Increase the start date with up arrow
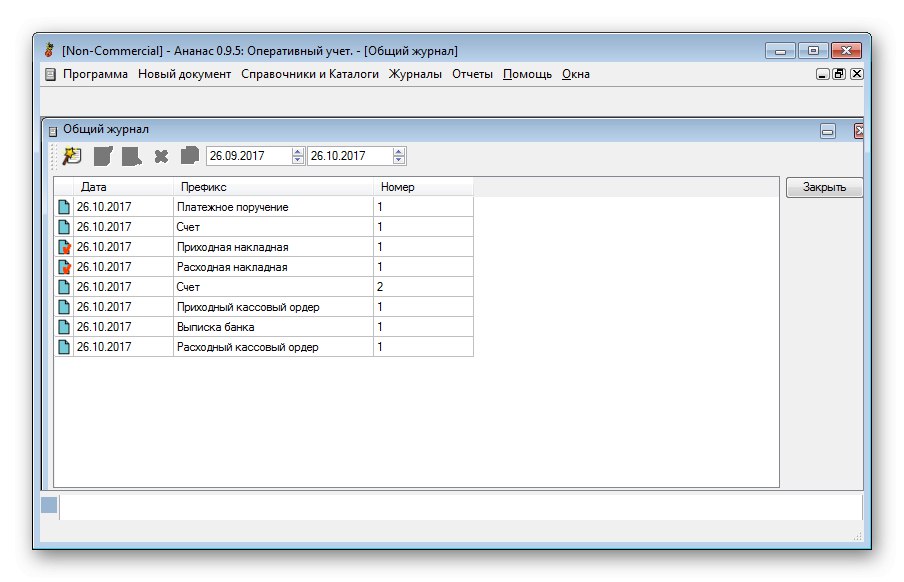904x582 pixels. pos(297,152)
